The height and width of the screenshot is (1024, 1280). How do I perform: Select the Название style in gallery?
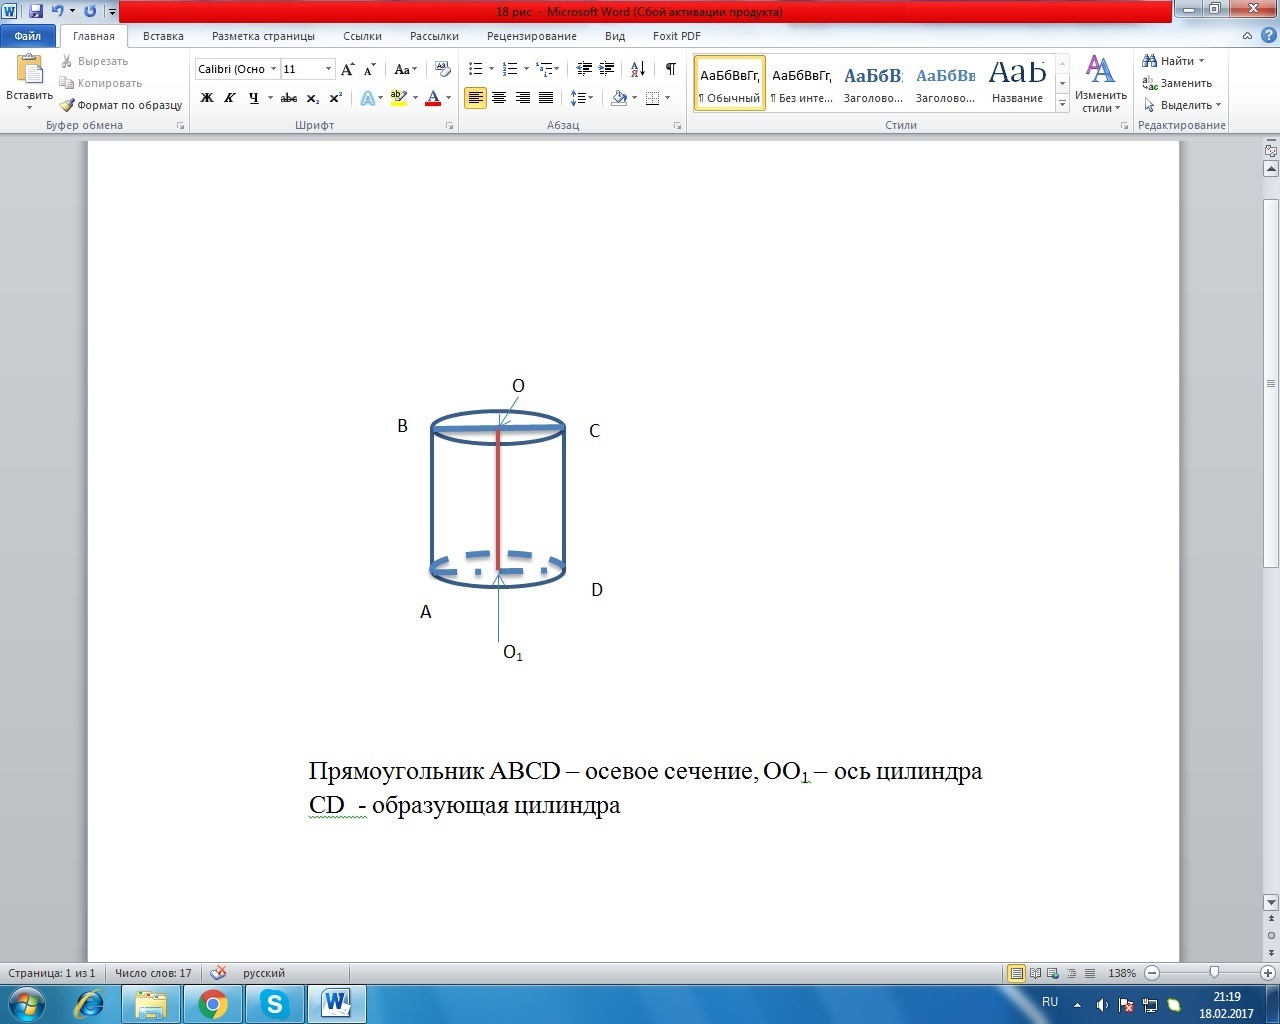coord(1017,82)
